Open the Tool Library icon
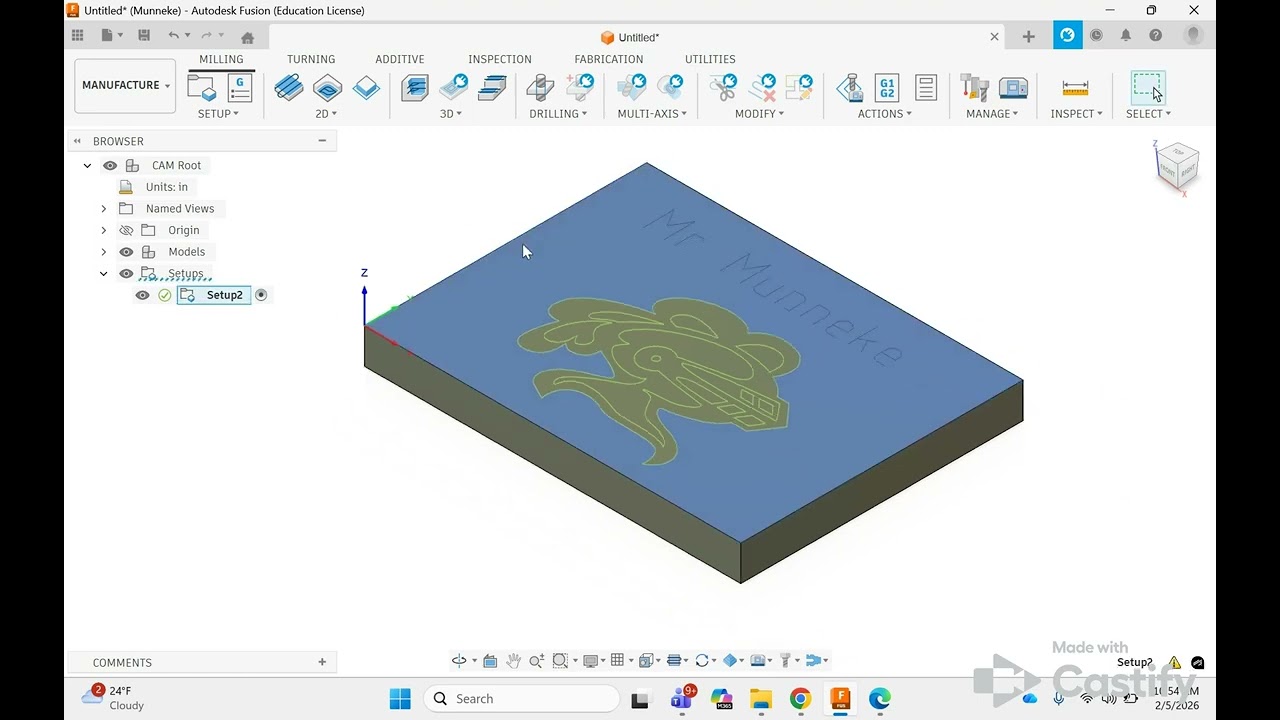The height and width of the screenshot is (720, 1280). pyautogui.click(x=974, y=88)
